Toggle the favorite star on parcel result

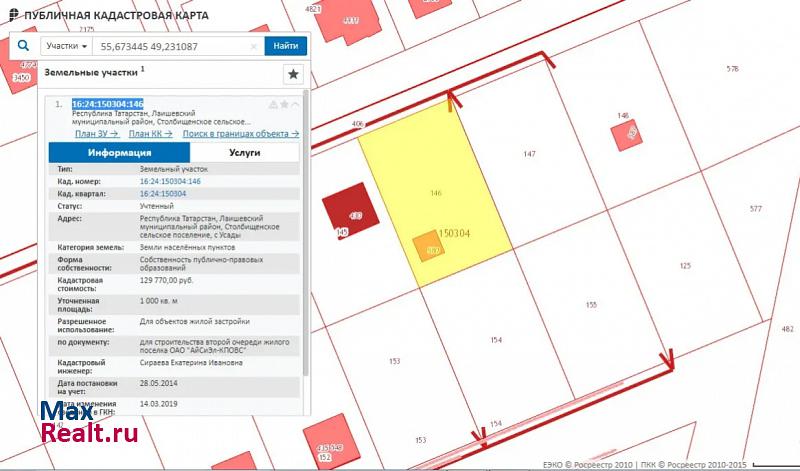pos(284,104)
